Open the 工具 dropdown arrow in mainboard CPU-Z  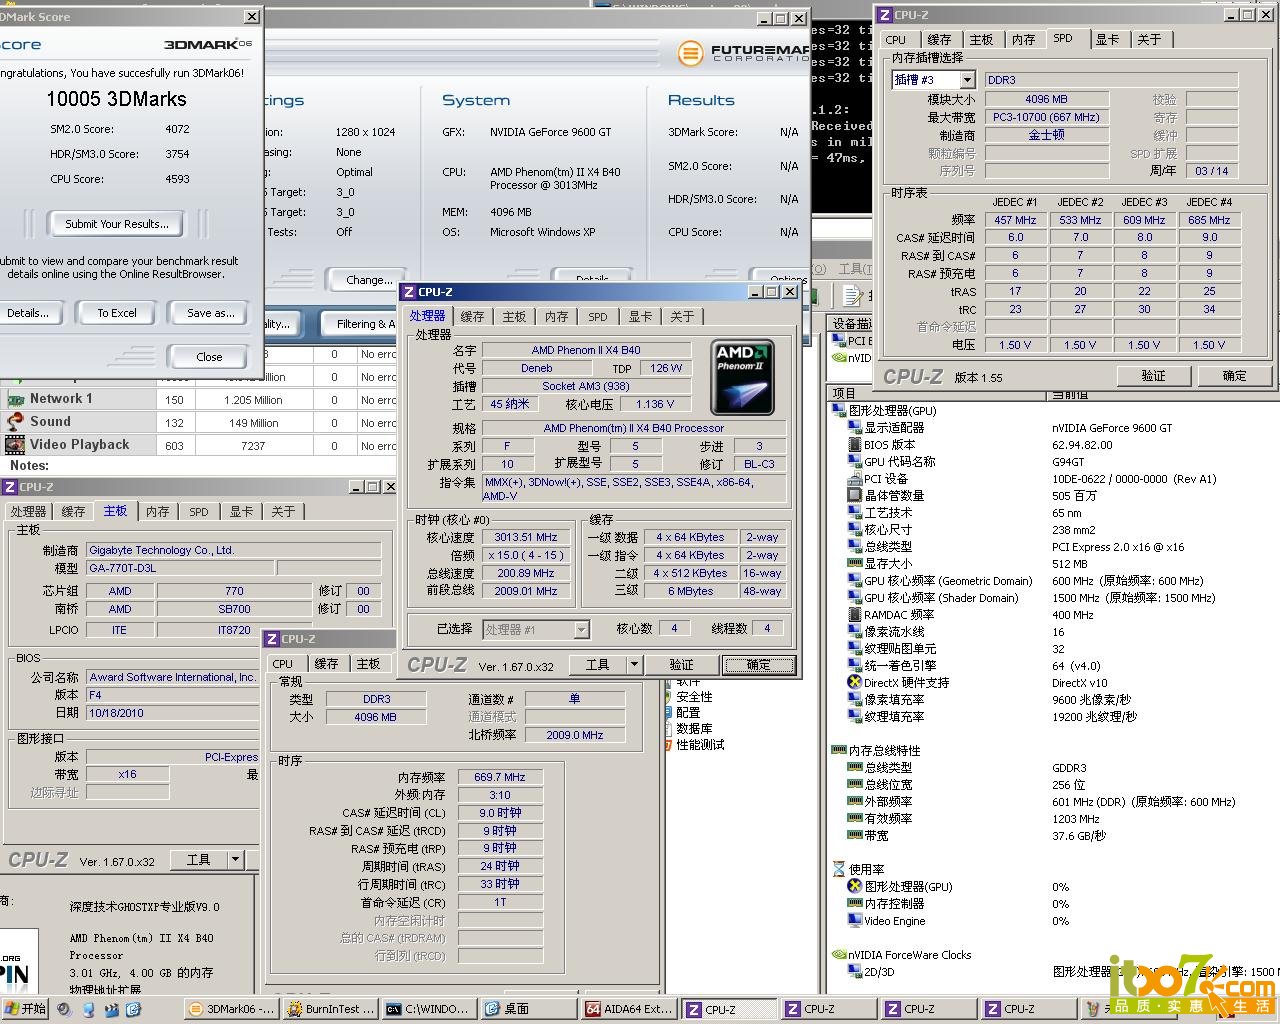(x=235, y=859)
